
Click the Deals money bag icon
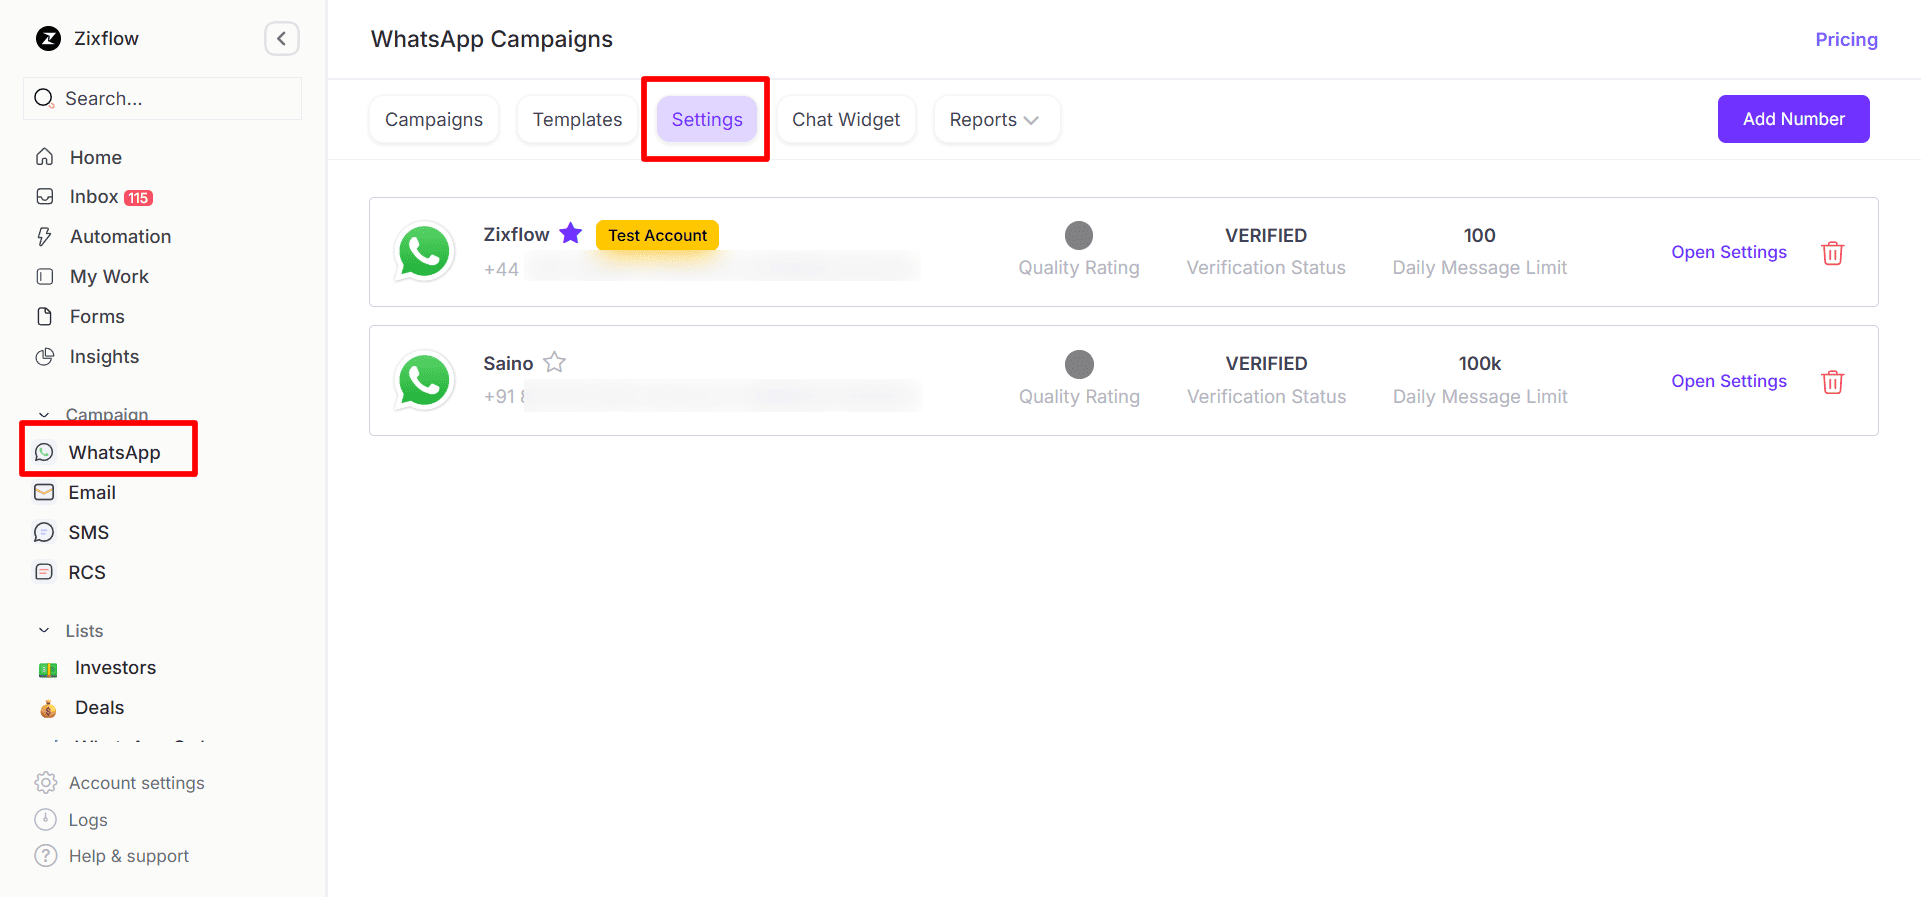tap(48, 709)
